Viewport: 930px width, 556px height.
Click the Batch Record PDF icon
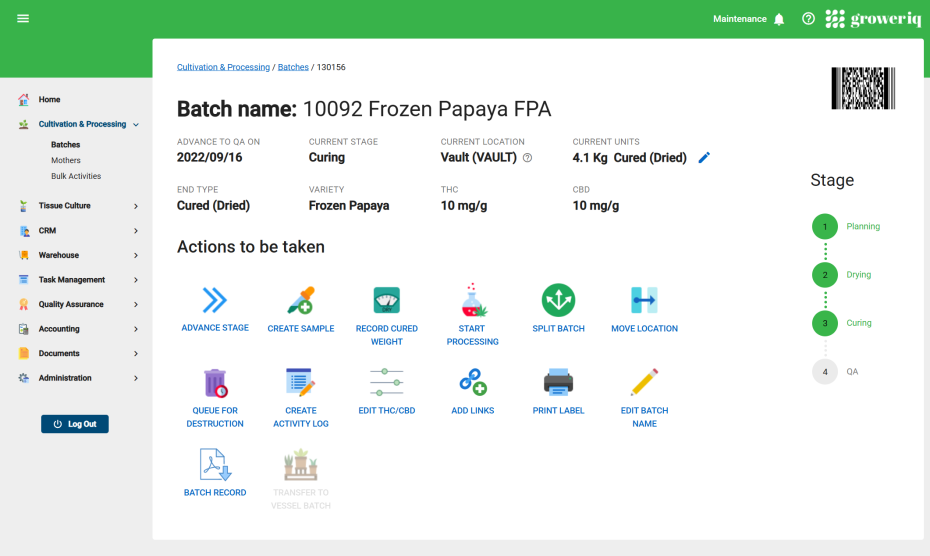coord(215,465)
